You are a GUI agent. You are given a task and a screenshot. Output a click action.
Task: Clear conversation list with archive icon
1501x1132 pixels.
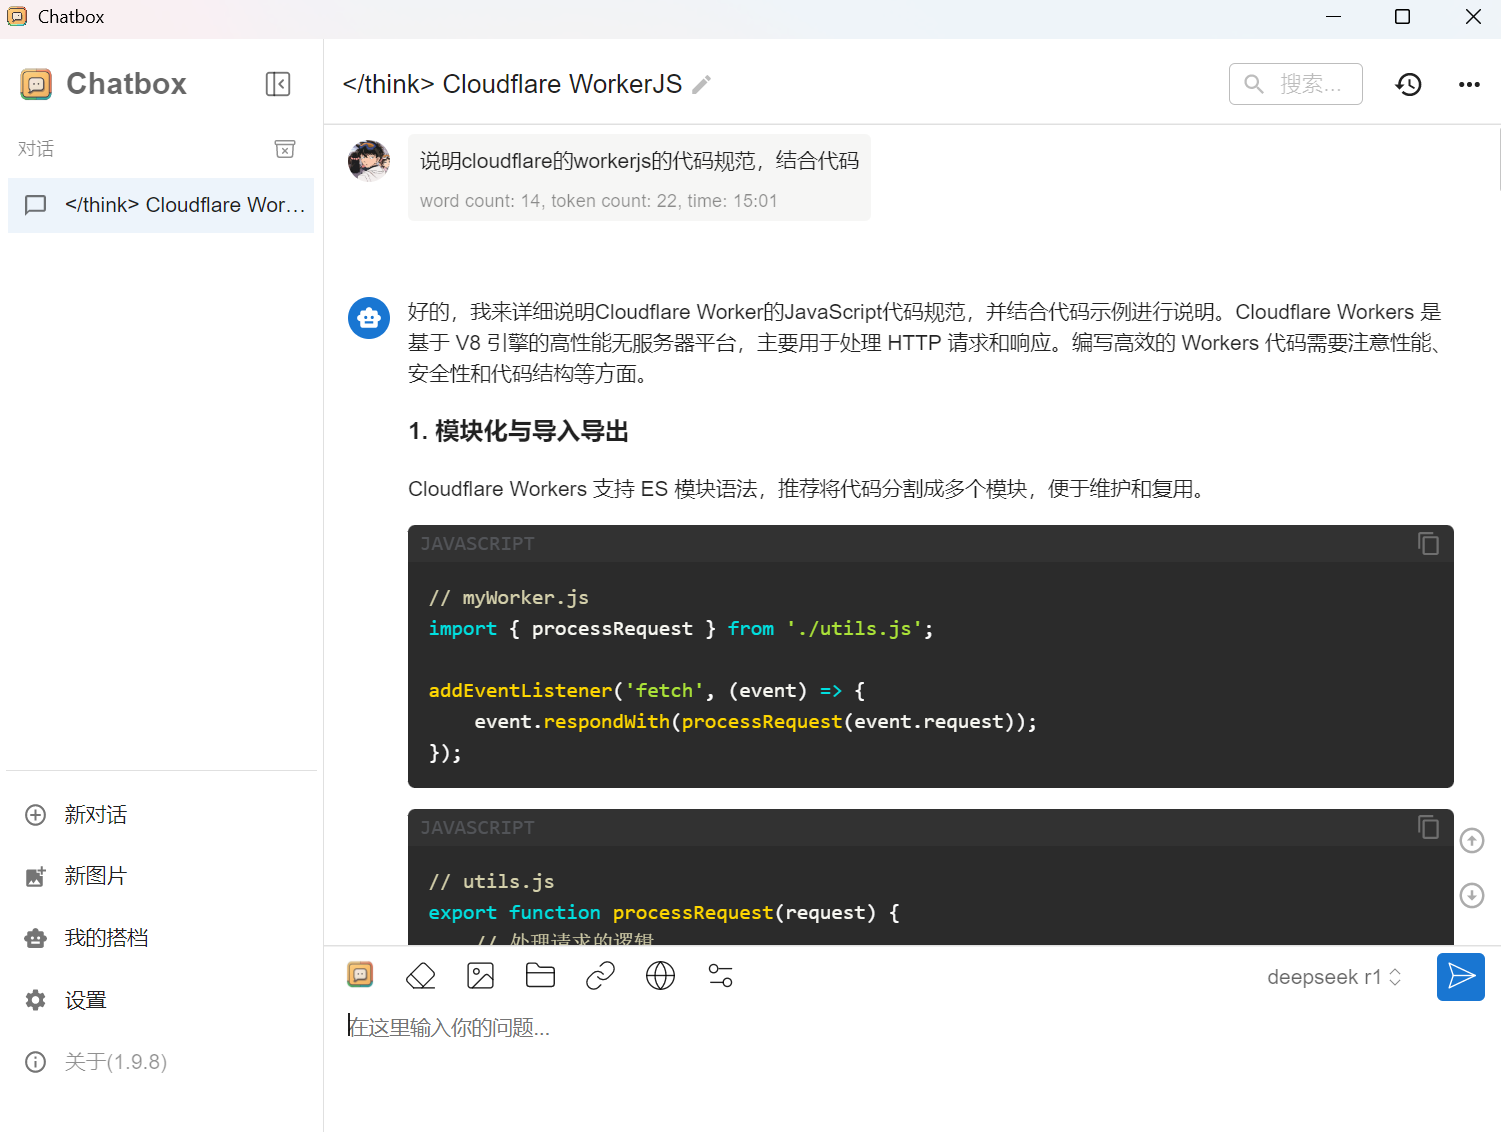pyautogui.click(x=285, y=149)
